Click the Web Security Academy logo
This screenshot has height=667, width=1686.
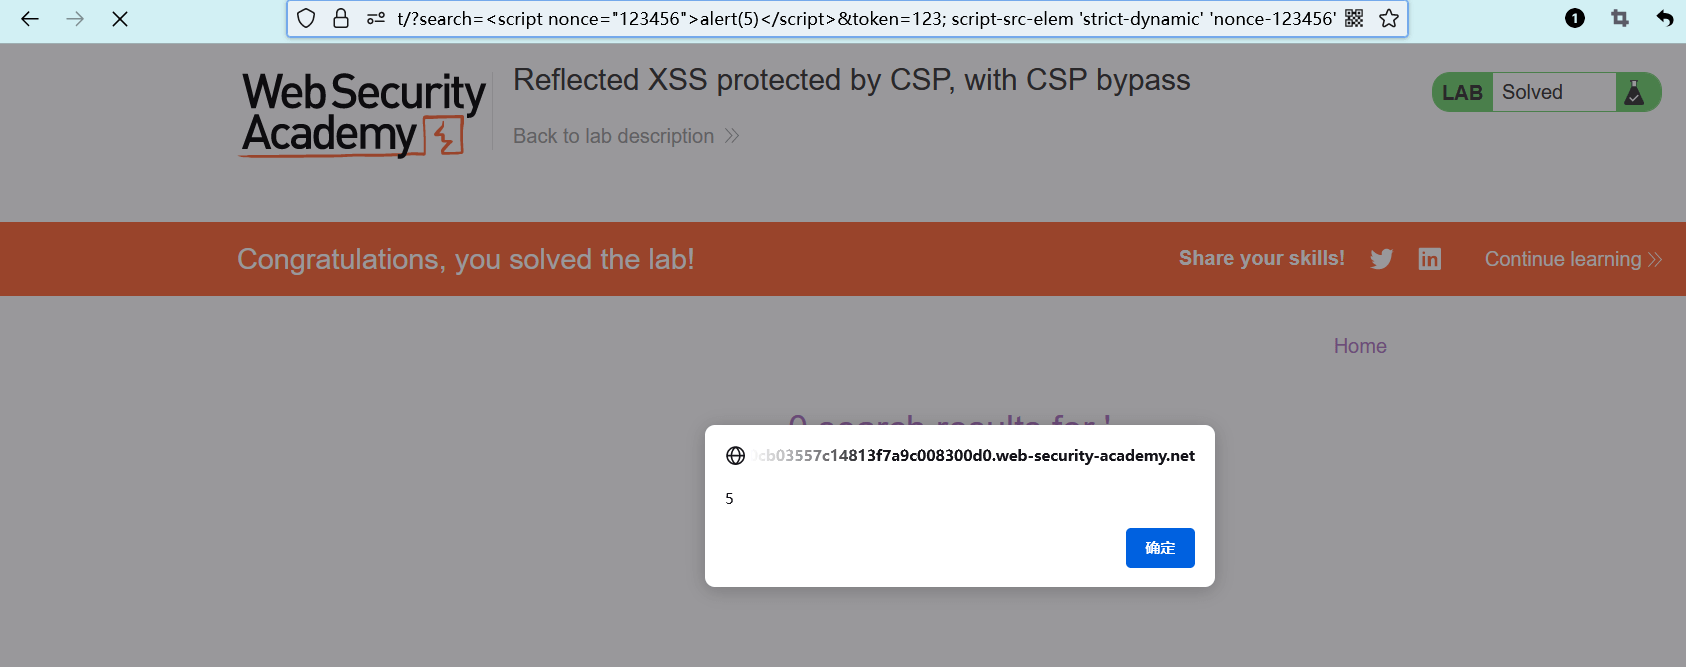click(363, 114)
